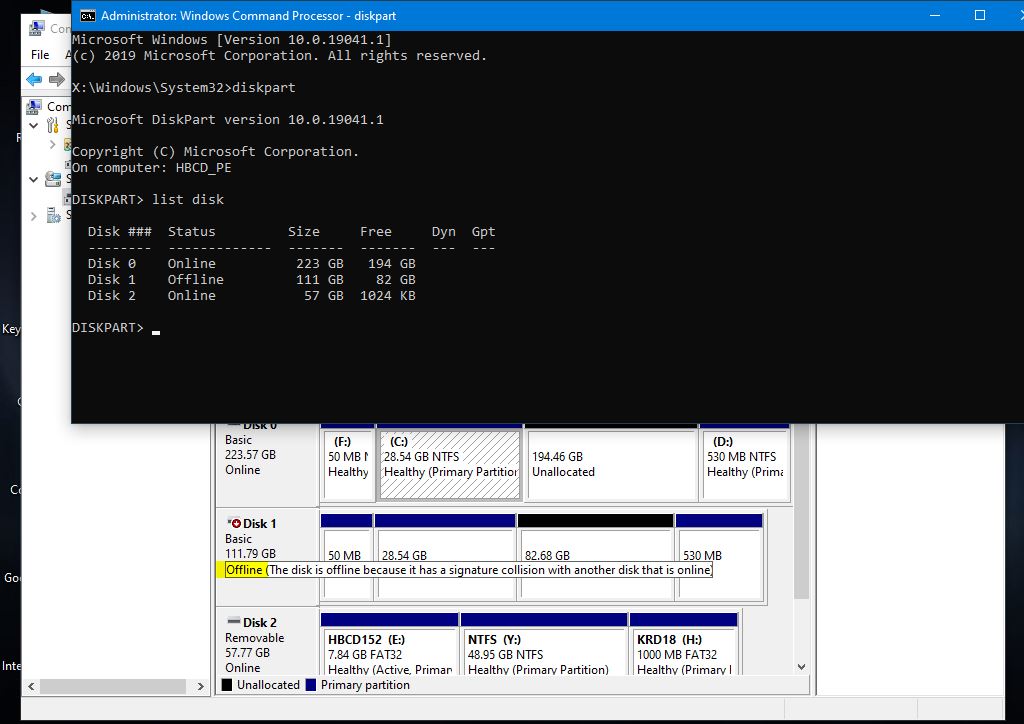This screenshot has height=724, width=1024.
Task: Click the Command Prompt icon in title bar
Action: (x=88, y=15)
